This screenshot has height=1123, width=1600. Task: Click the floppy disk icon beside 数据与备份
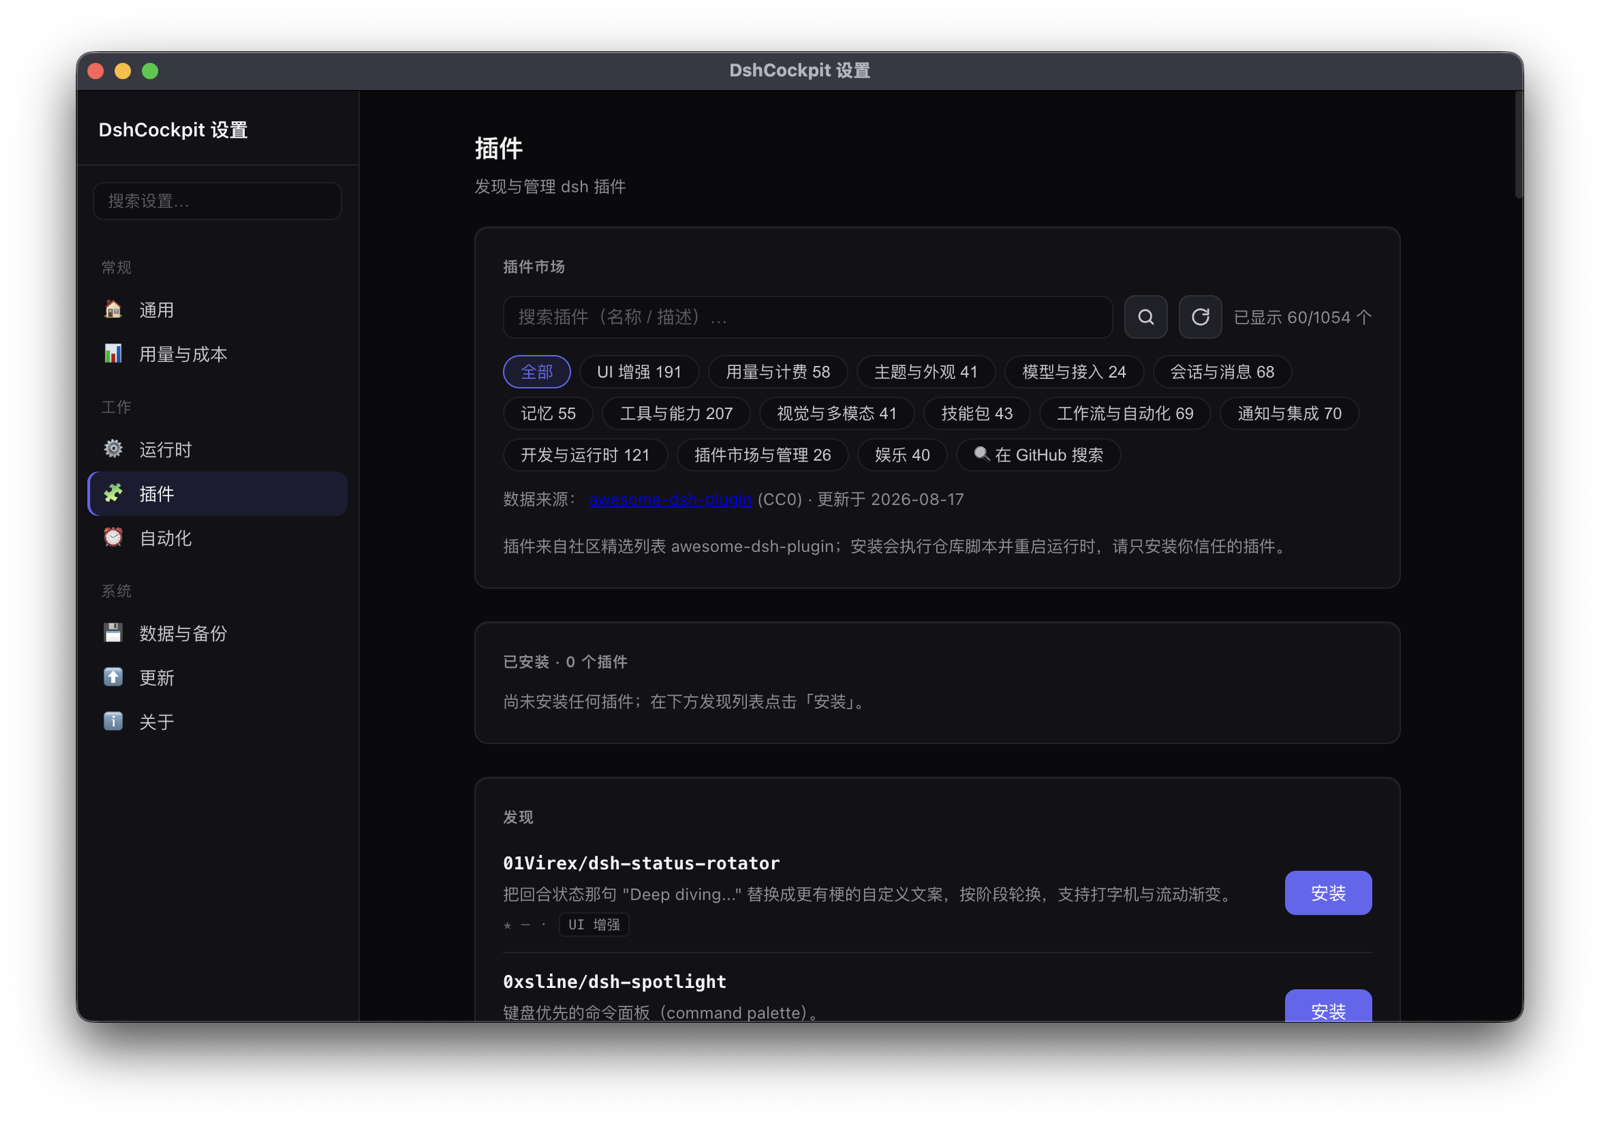[x=114, y=633]
